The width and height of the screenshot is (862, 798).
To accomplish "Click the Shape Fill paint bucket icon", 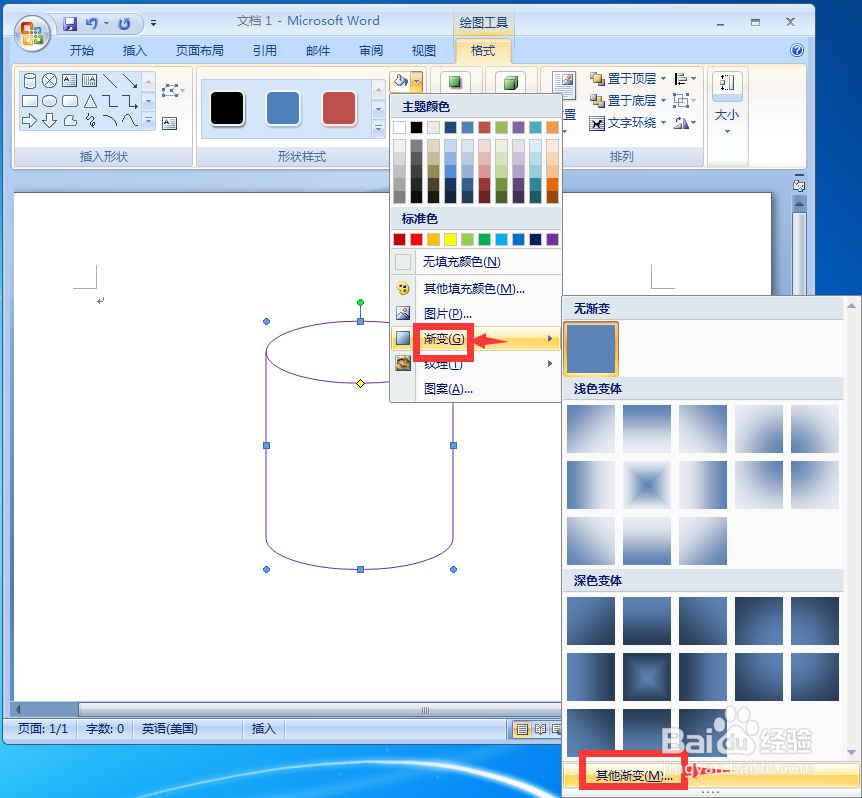I will (400, 81).
